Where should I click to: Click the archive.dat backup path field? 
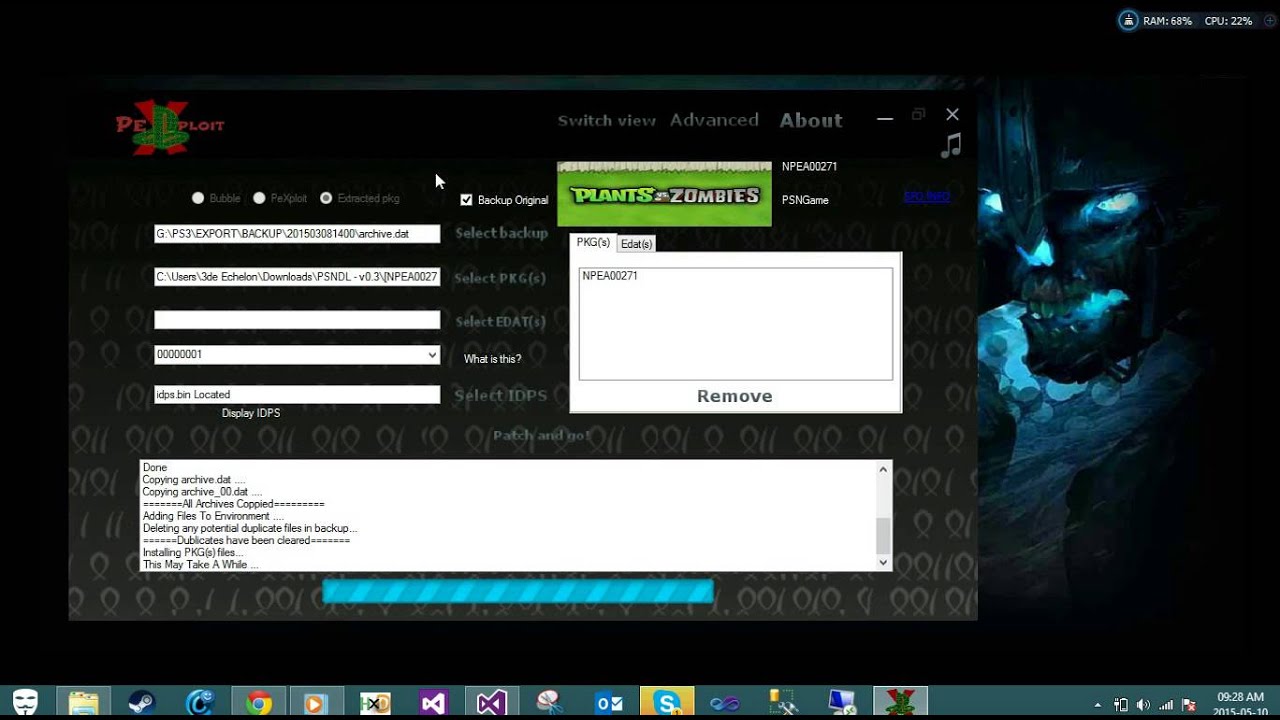(x=297, y=233)
